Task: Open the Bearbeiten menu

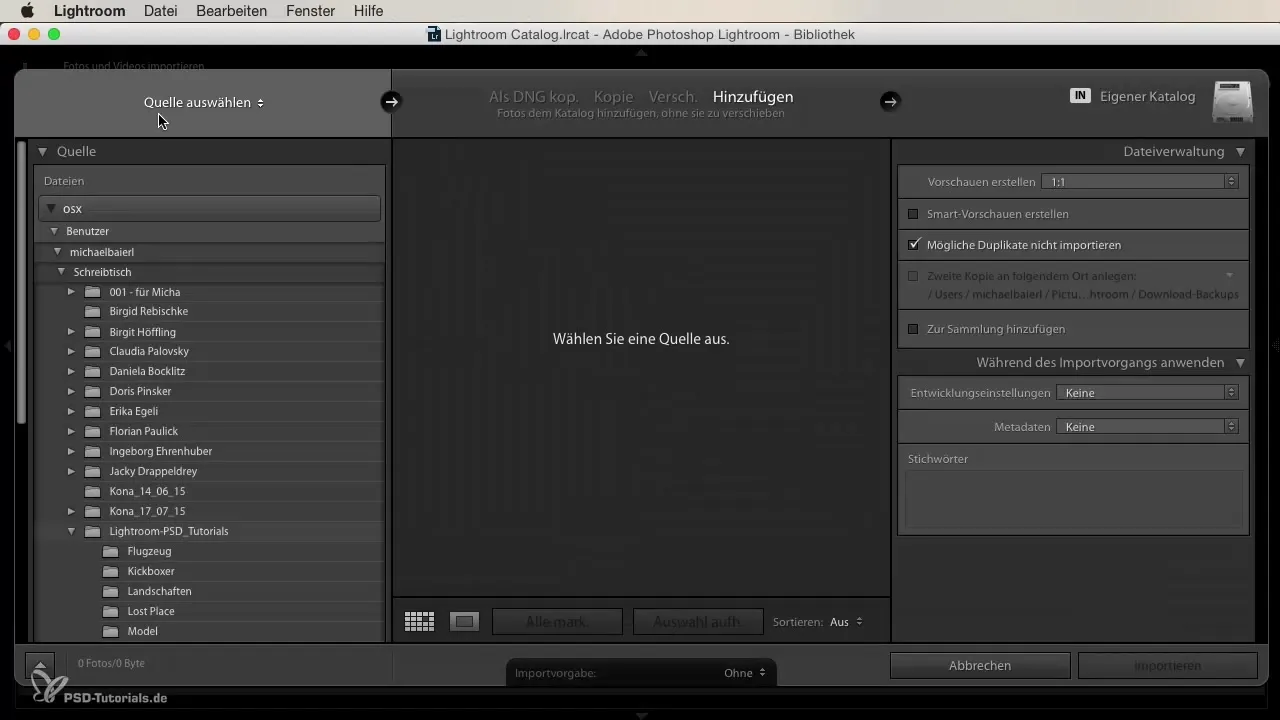Action: [233, 11]
